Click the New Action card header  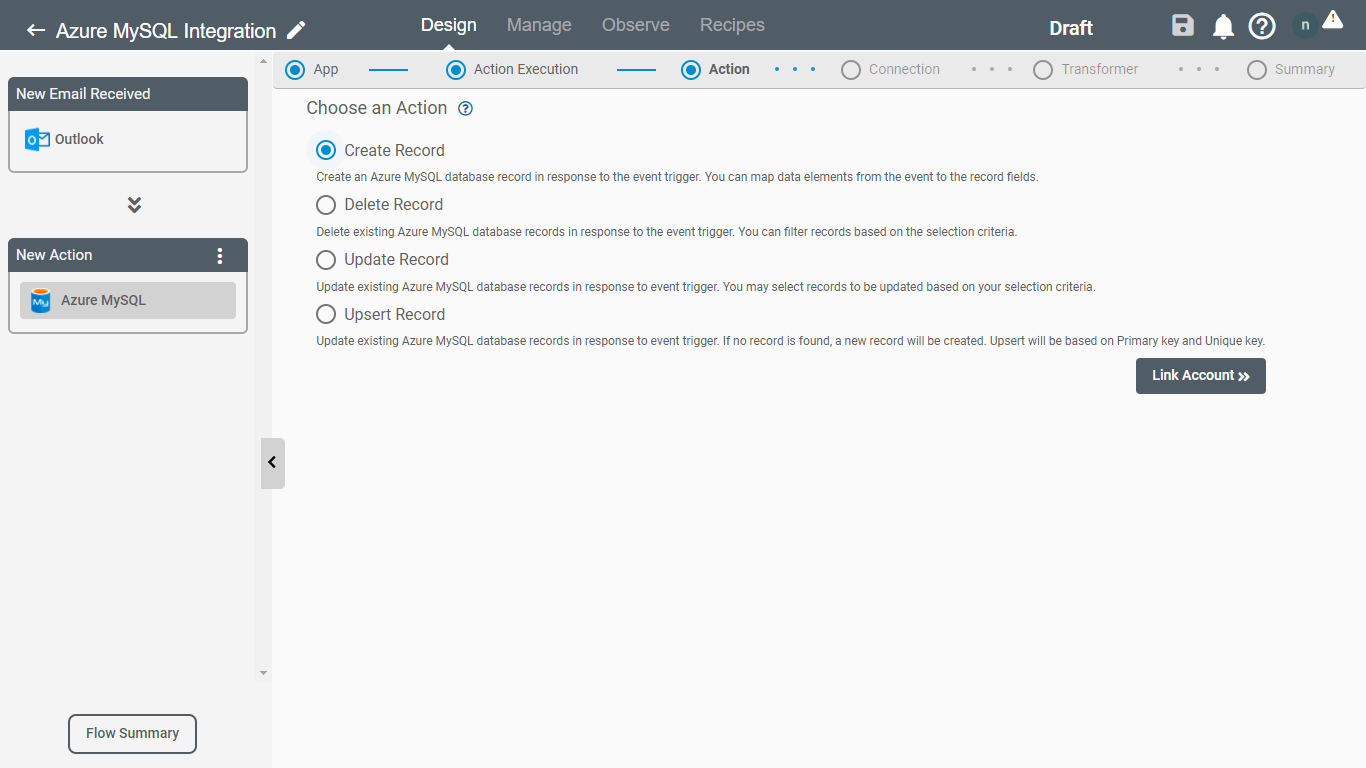[128, 255]
